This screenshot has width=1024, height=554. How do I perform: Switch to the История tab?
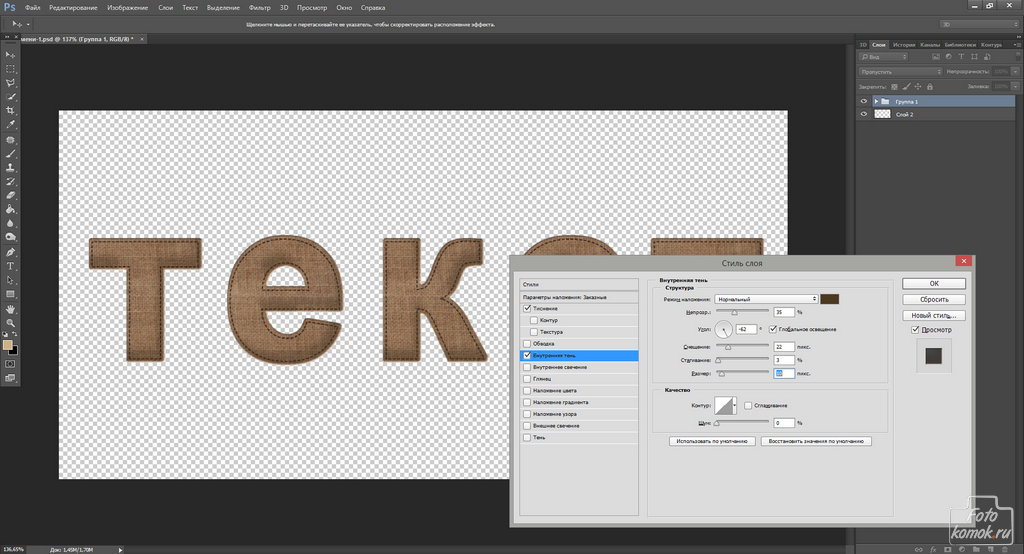click(x=904, y=45)
